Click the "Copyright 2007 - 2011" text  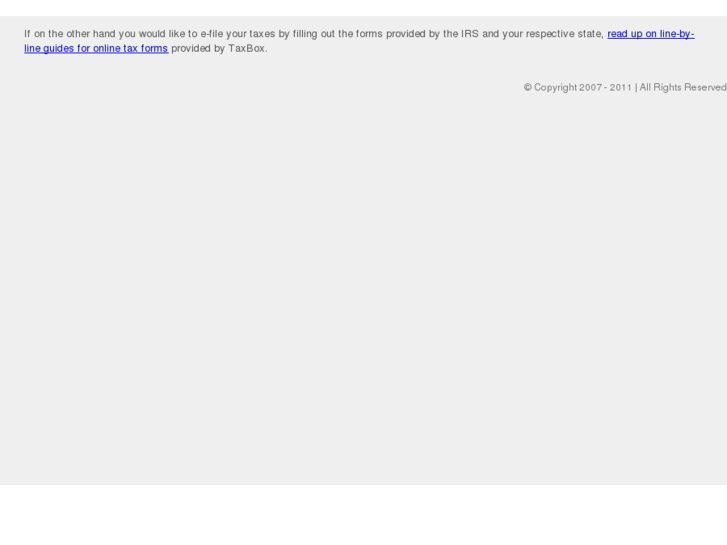[583, 87]
